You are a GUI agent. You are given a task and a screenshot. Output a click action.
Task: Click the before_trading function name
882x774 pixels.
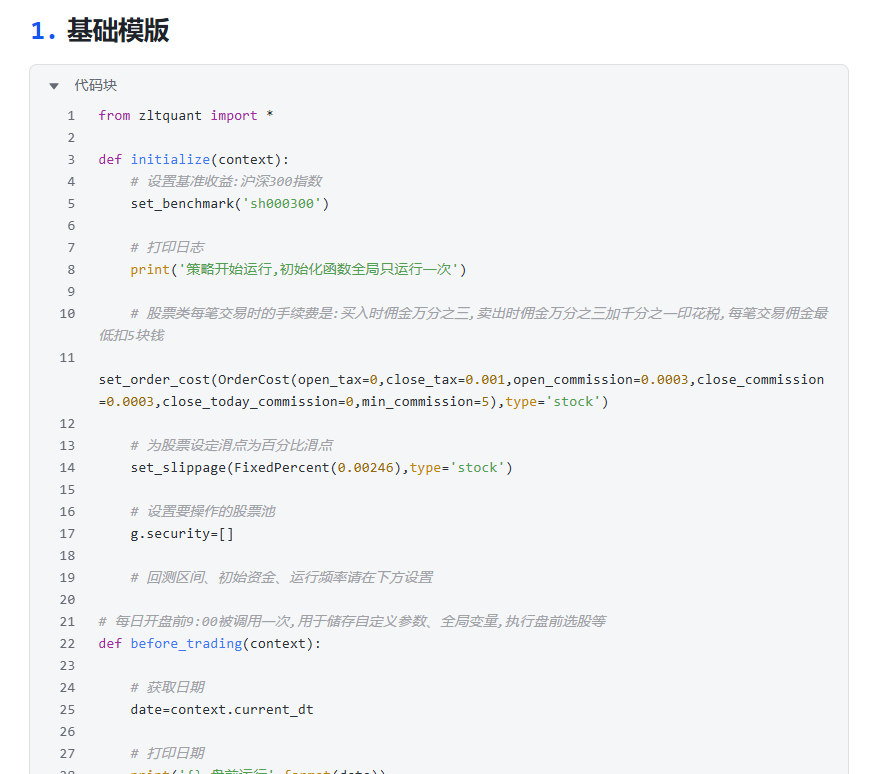[186, 644]
